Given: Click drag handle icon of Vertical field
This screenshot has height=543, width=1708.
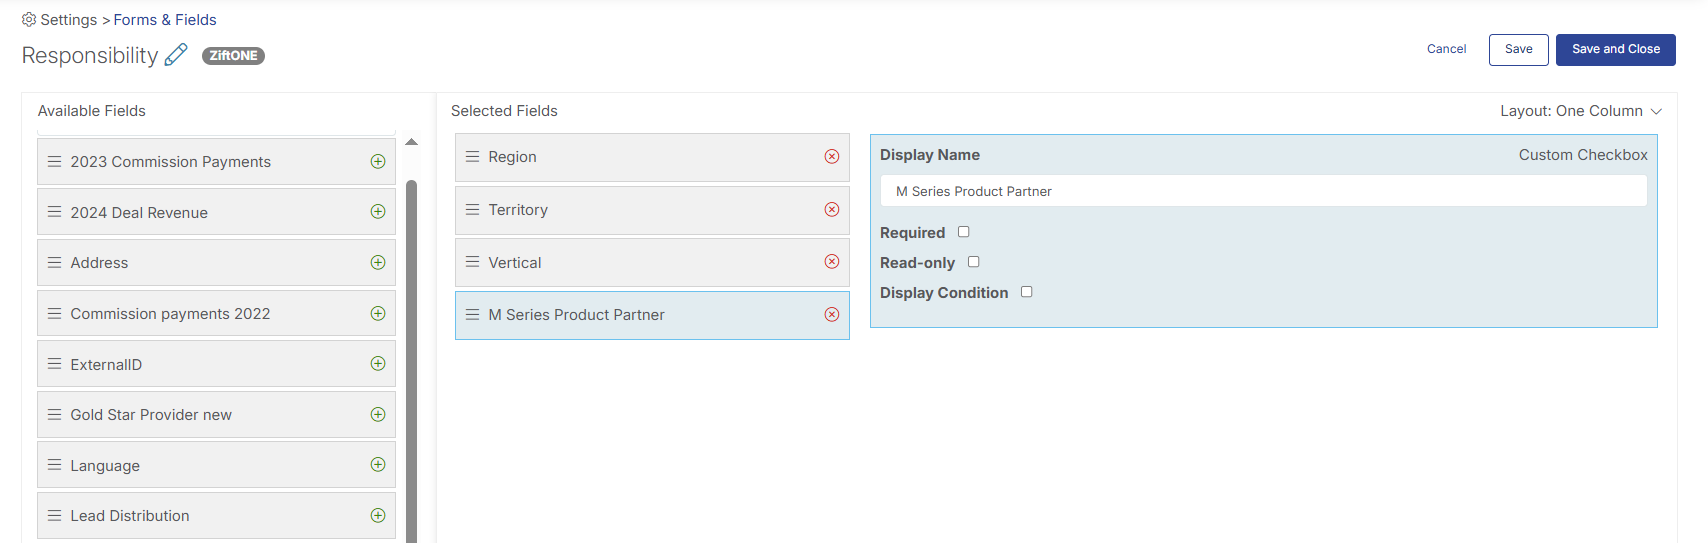Looking at the screenshot, I should (x=473, y=262).
